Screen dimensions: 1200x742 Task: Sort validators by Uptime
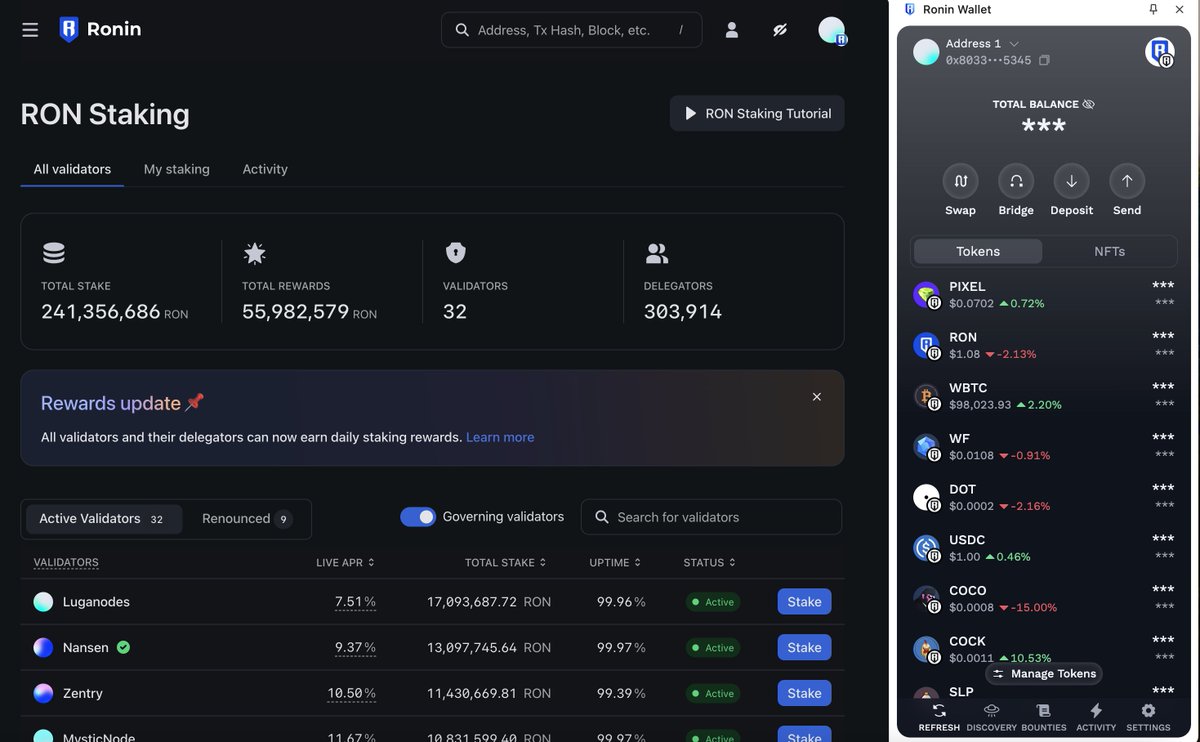[x=615, y=563]
